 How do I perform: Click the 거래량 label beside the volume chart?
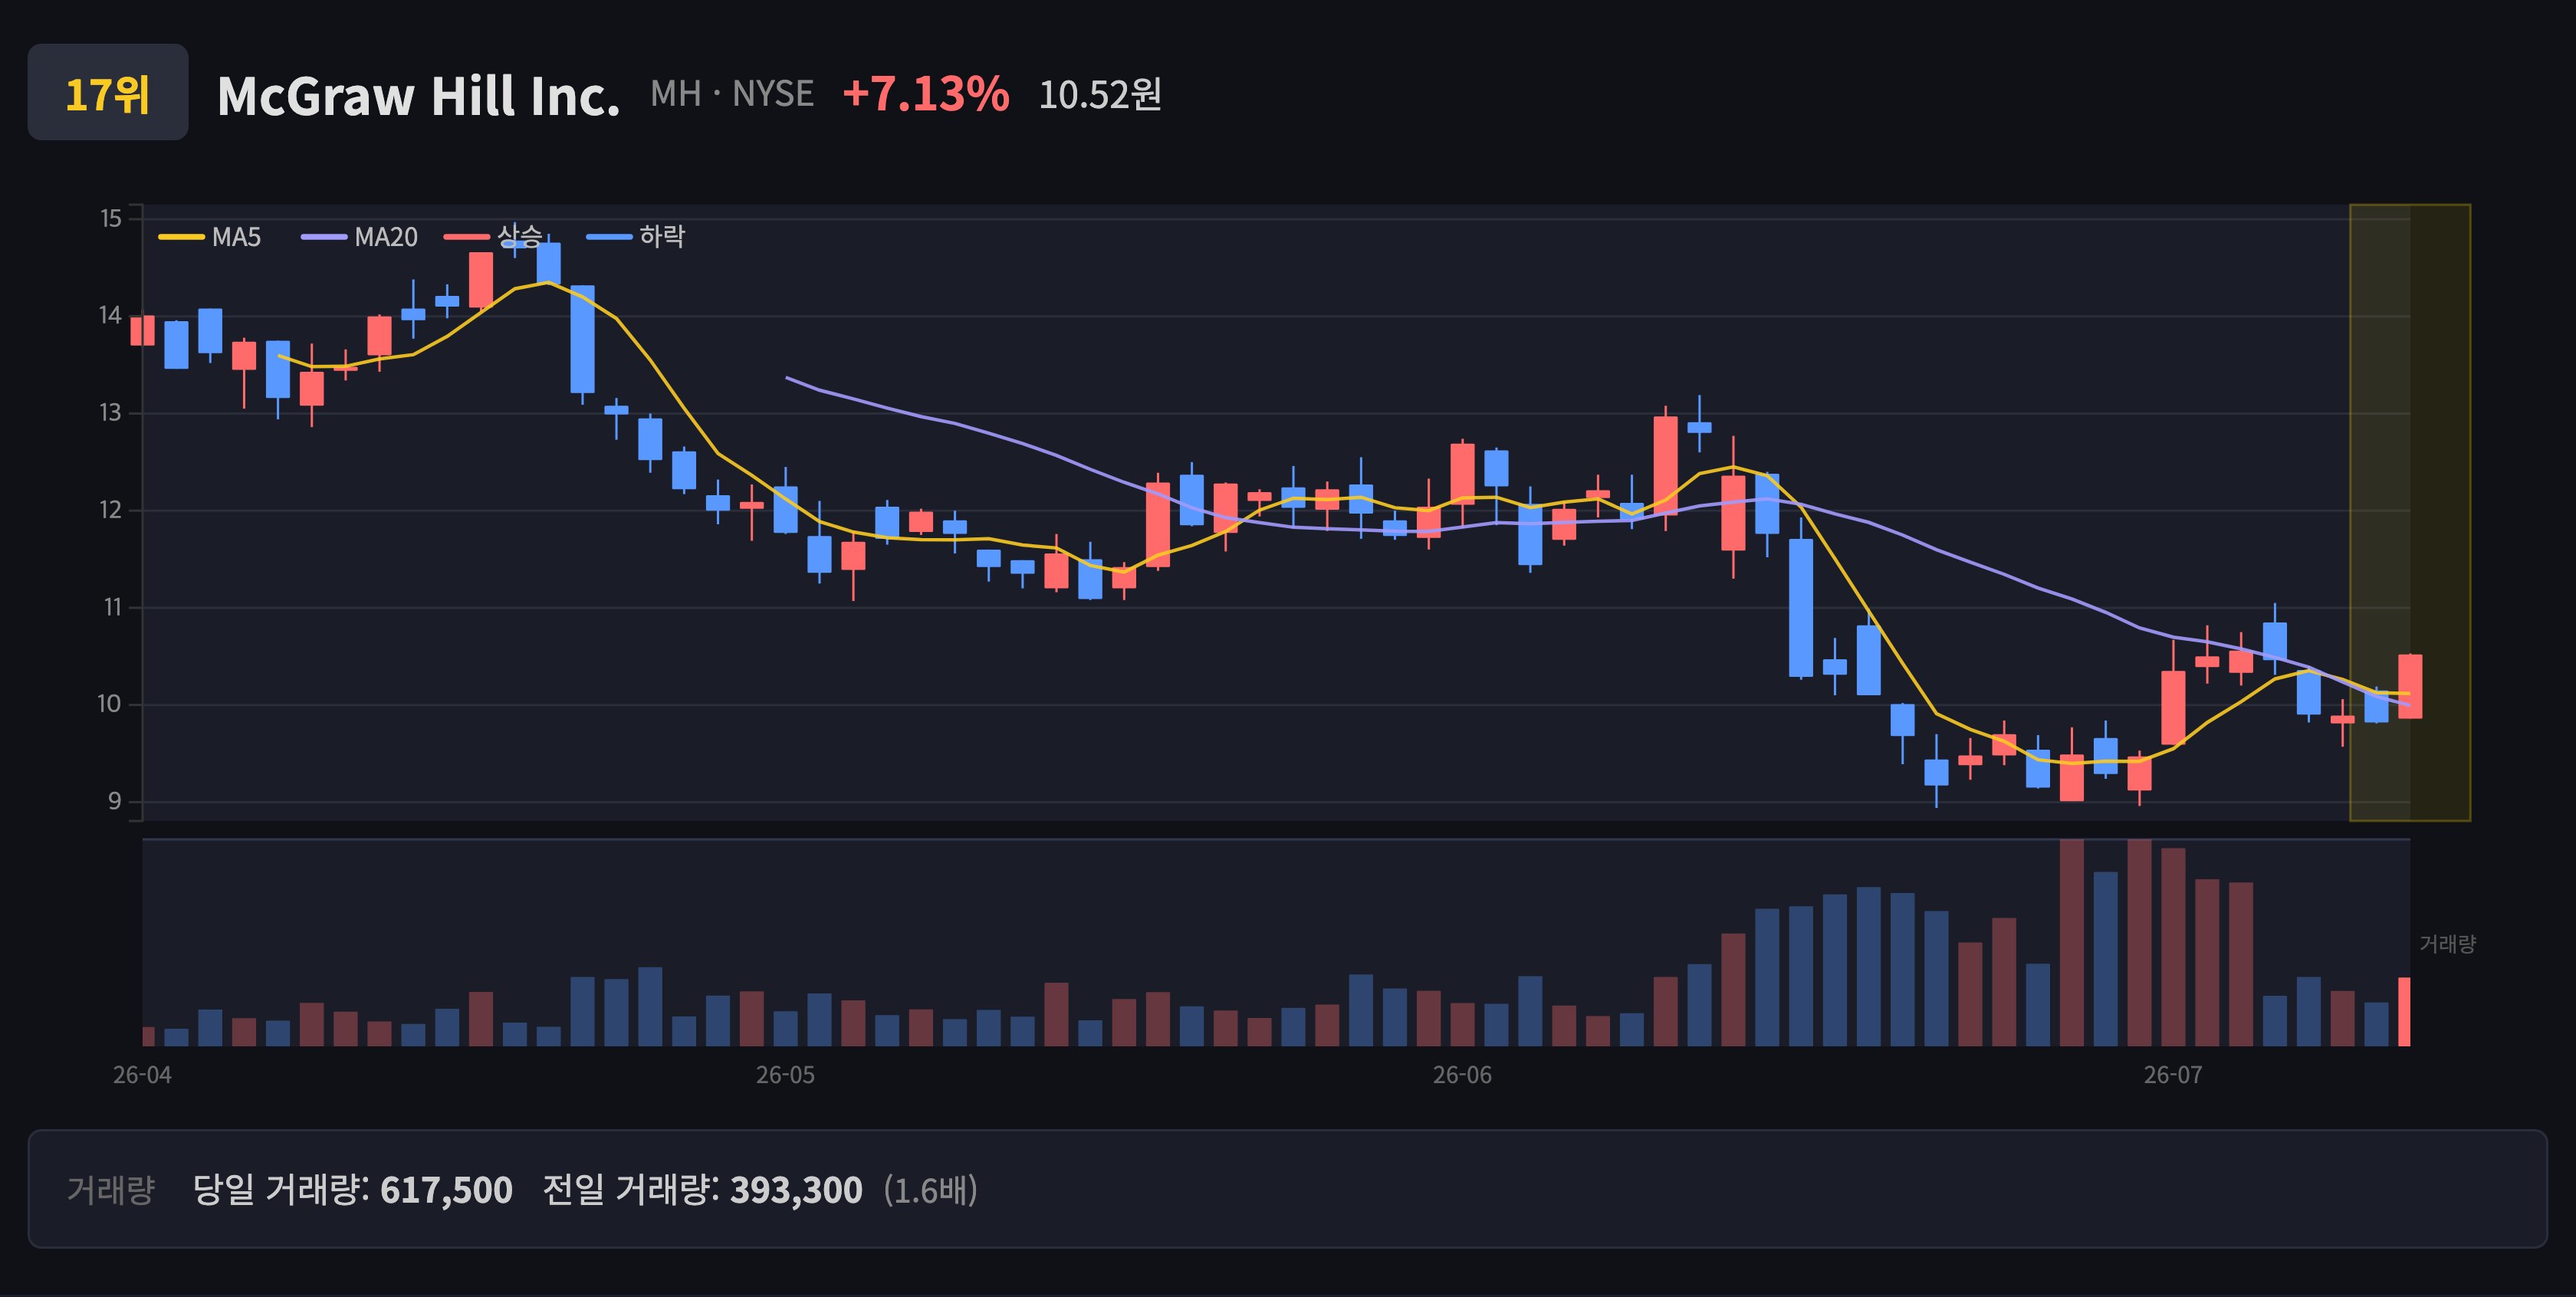coord(2447,943)
